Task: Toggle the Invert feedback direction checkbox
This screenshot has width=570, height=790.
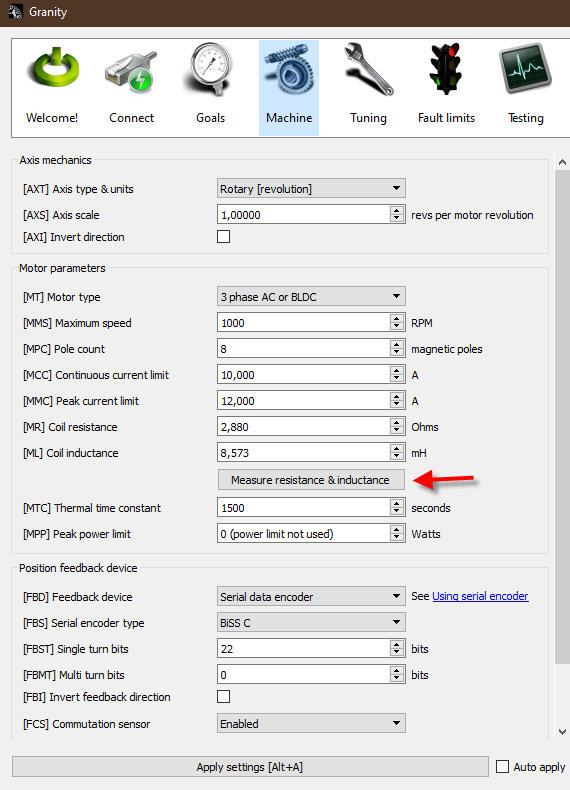Action: click(223, 696)
